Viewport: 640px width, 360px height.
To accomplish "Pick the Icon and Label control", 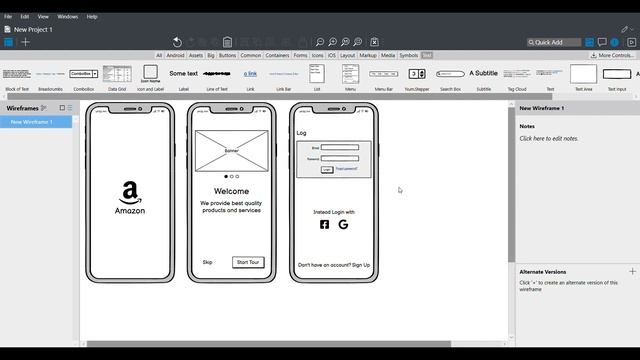I will tap(151, 77).
